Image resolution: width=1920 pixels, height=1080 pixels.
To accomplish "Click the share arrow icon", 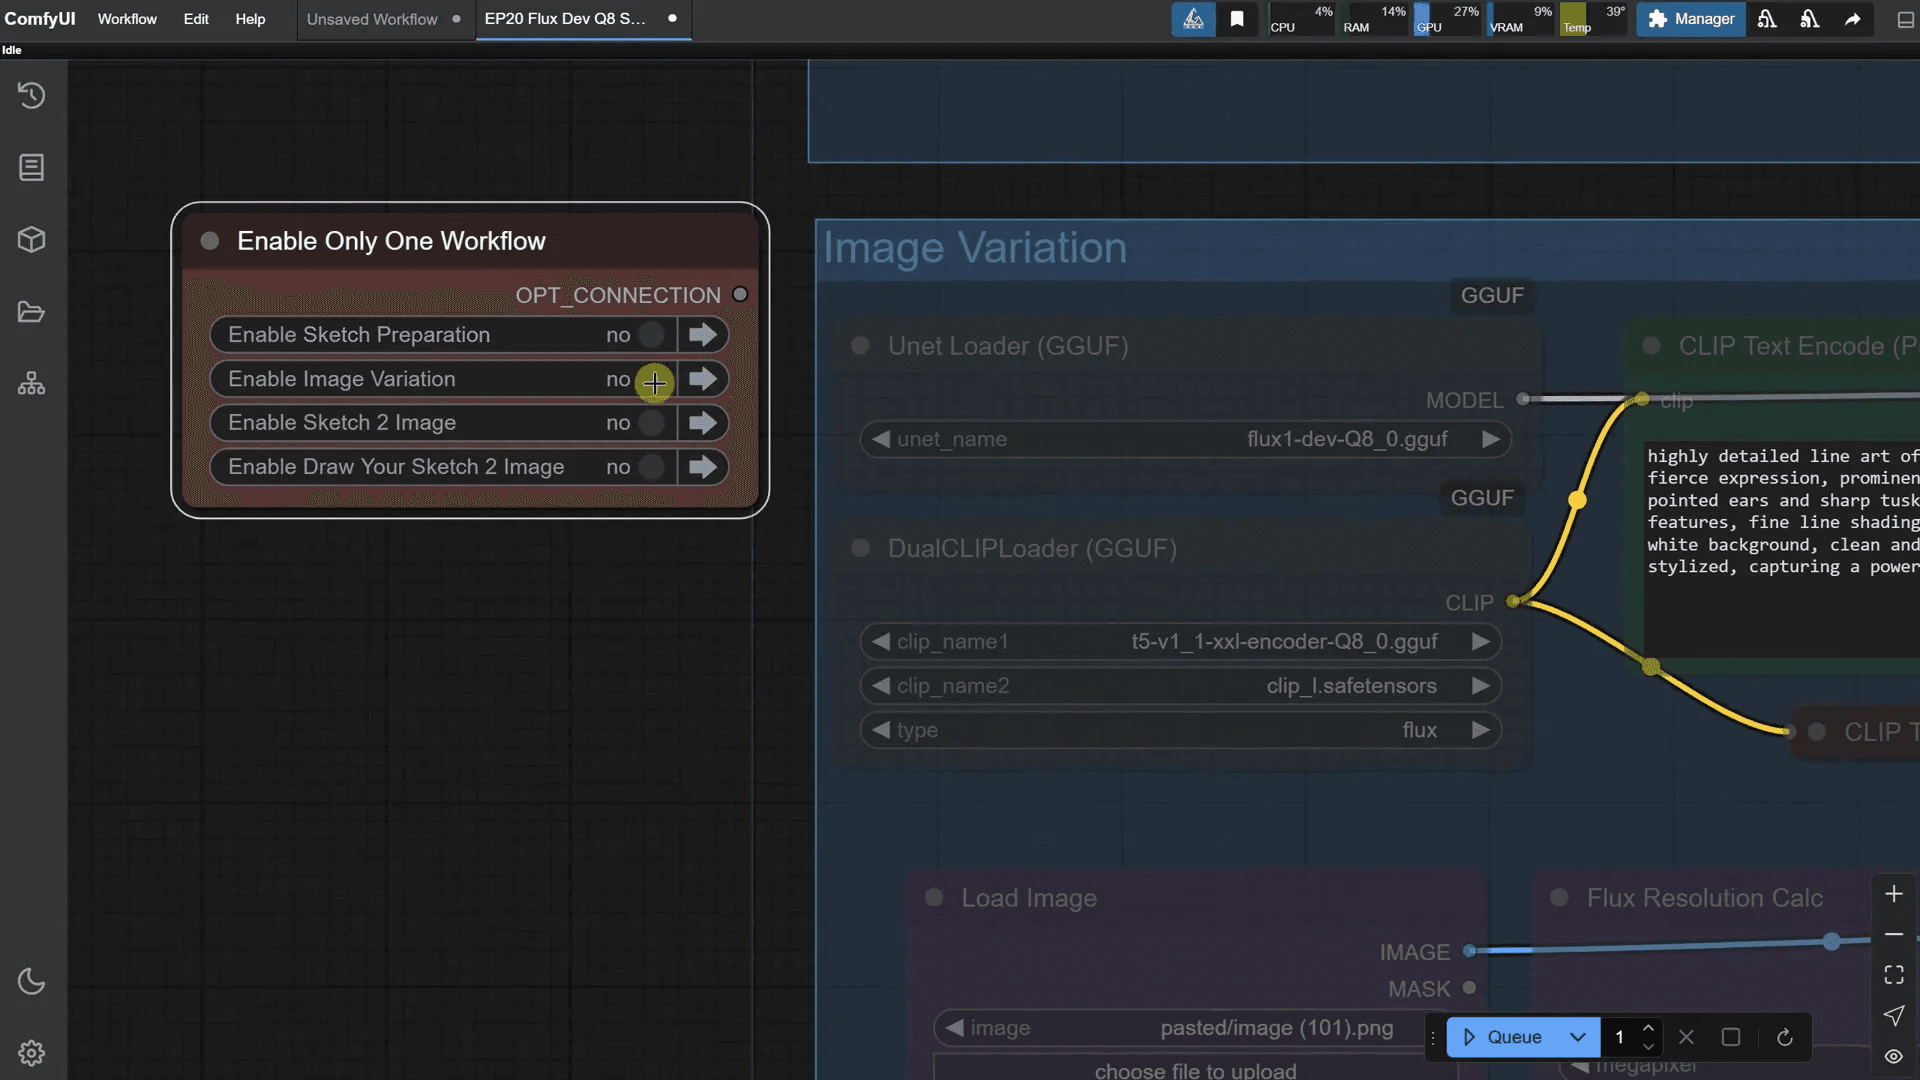I will pos(1853,19).
